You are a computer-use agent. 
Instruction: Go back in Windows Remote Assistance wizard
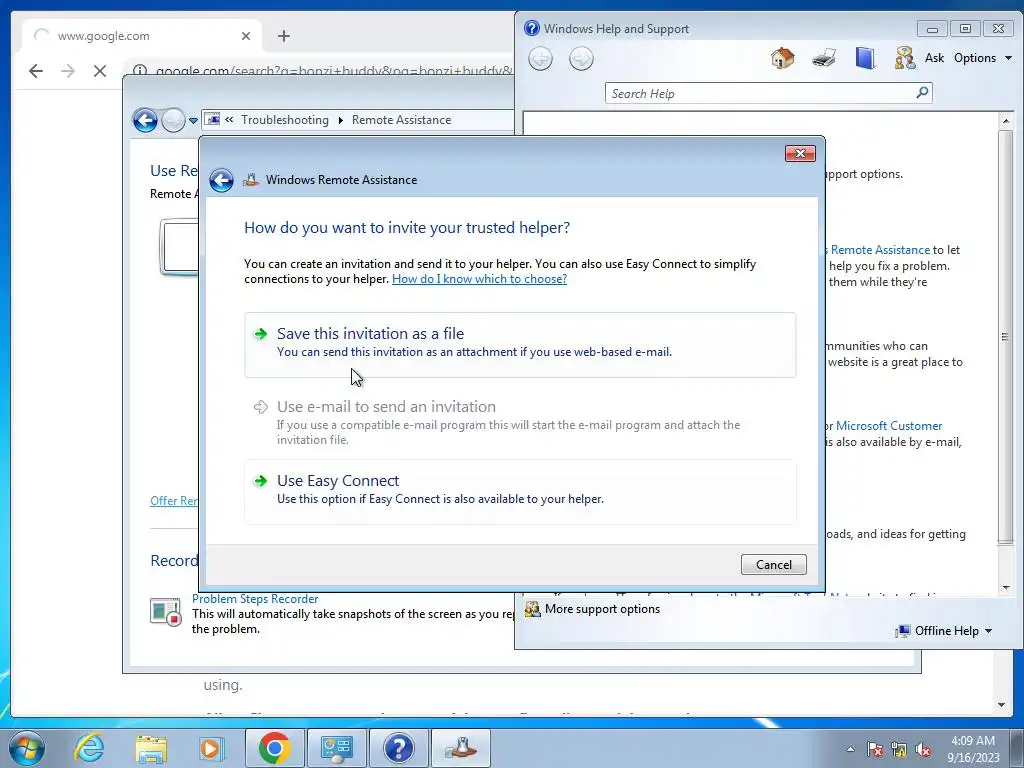[x=221, y=180]
